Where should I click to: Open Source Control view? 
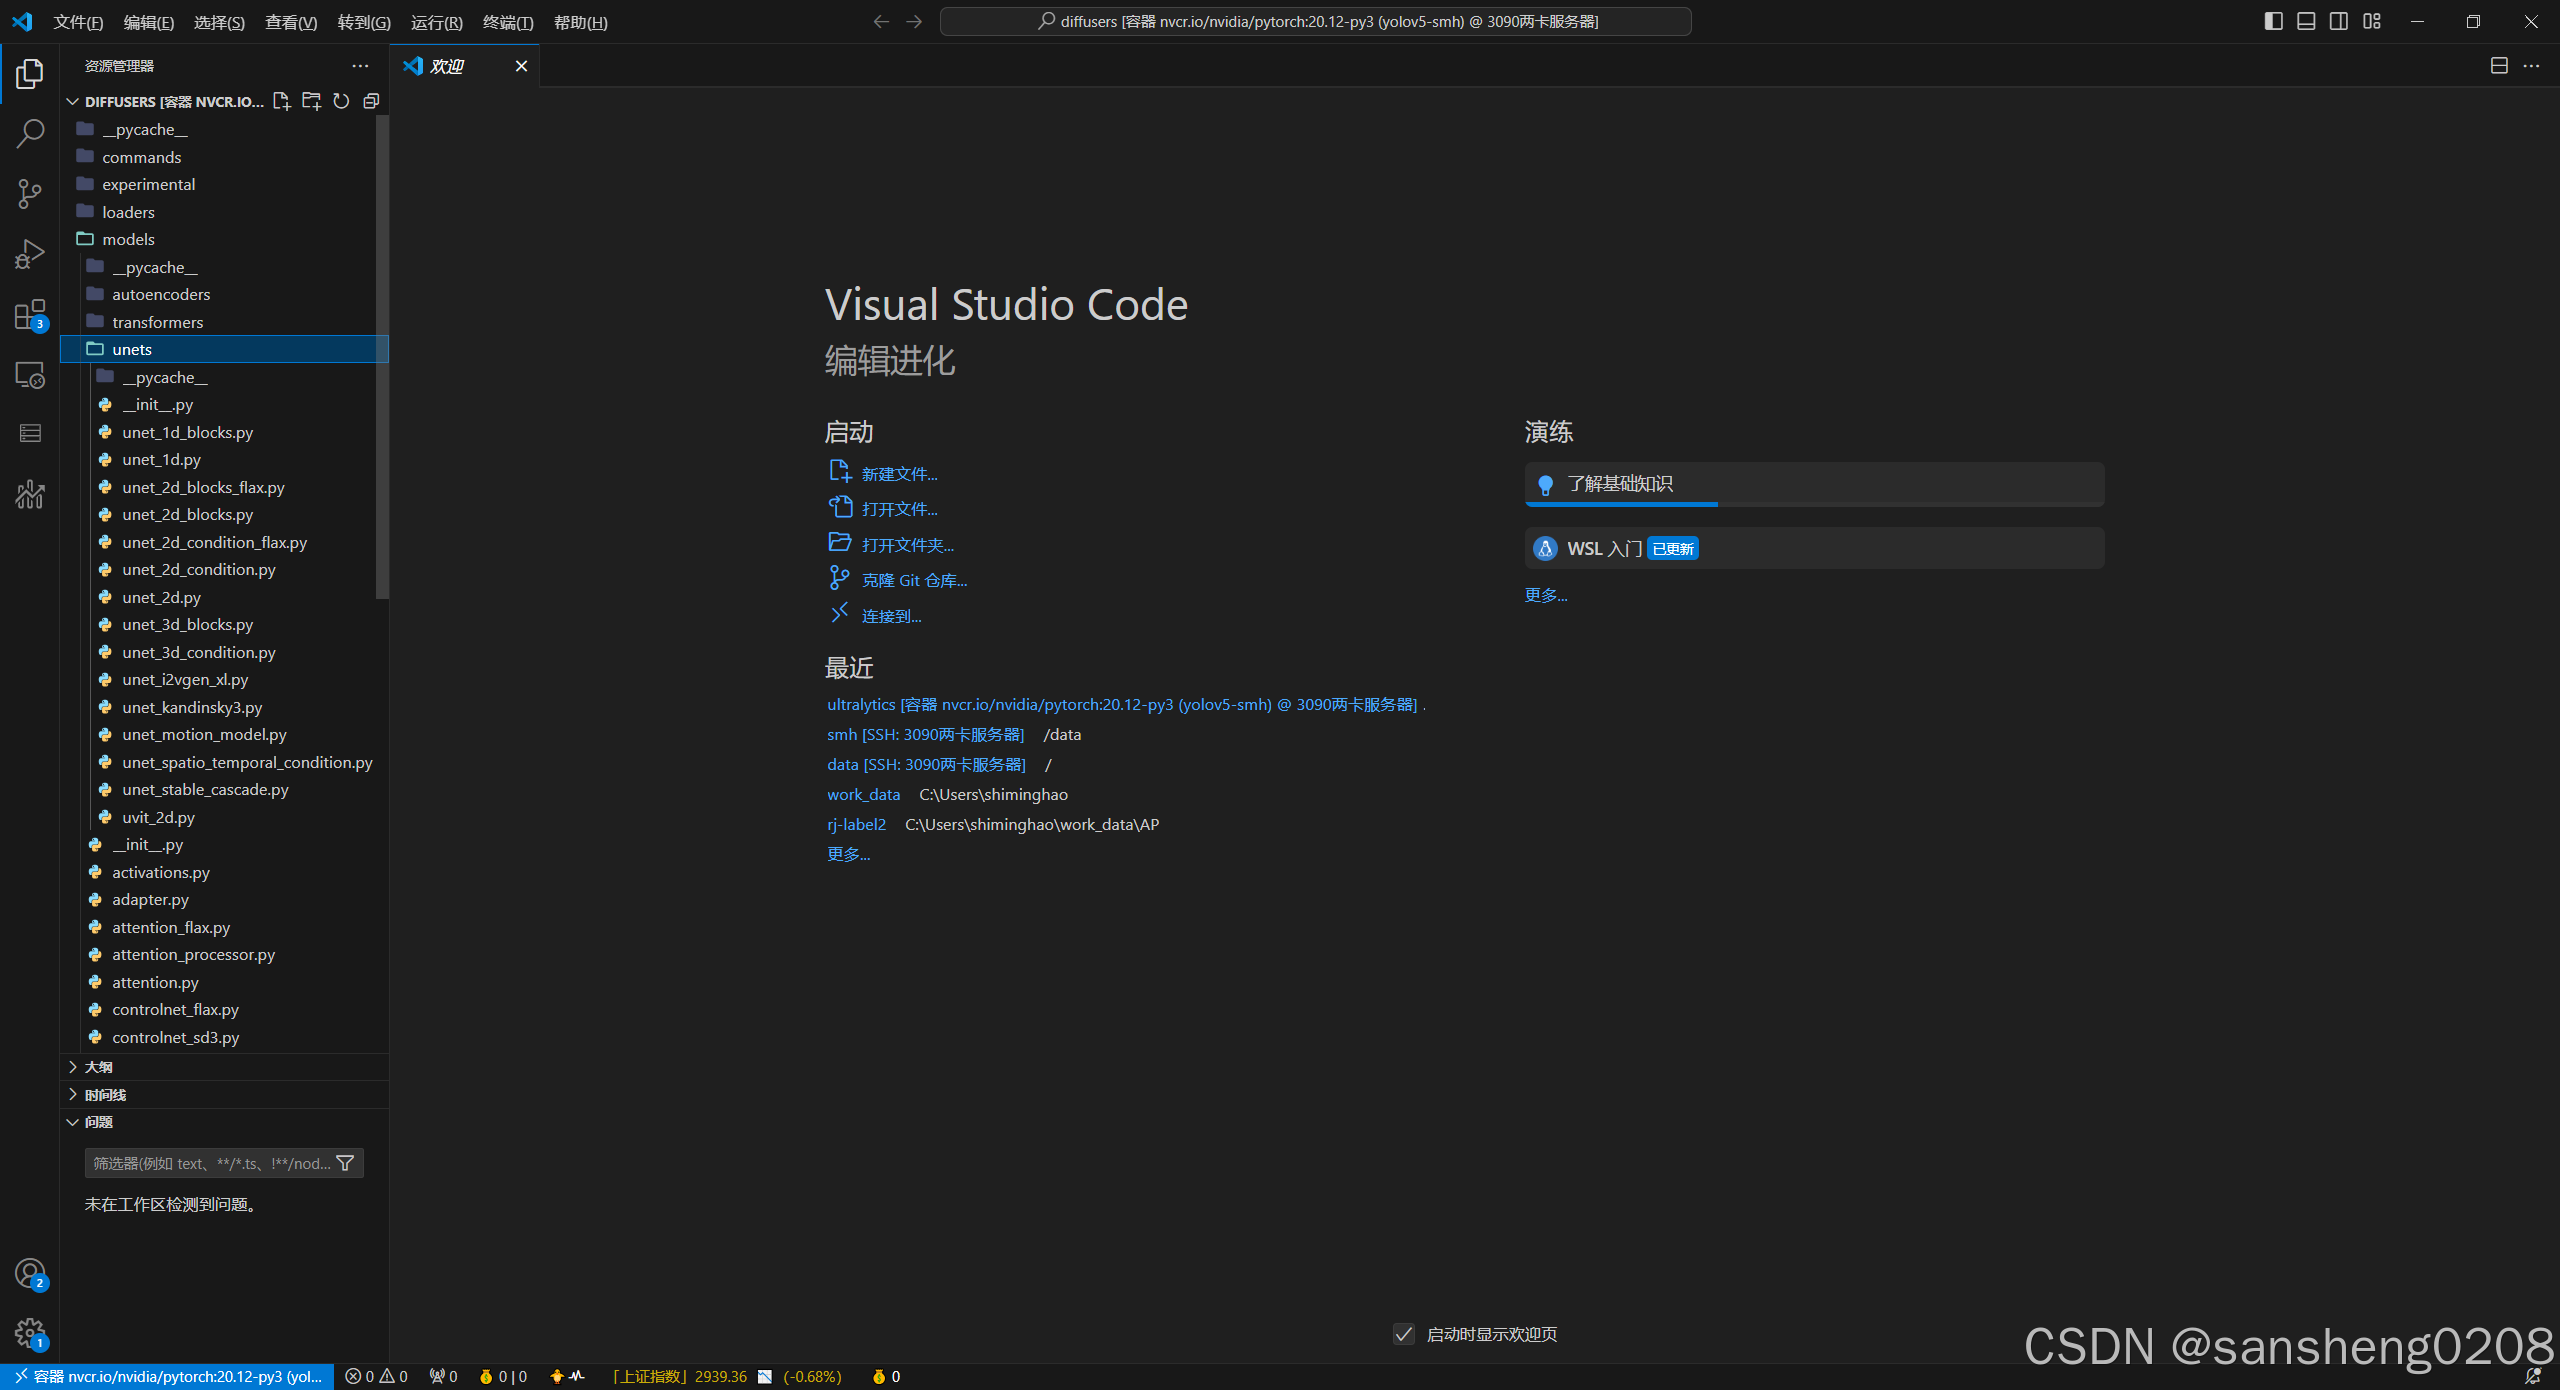[30, 194]
